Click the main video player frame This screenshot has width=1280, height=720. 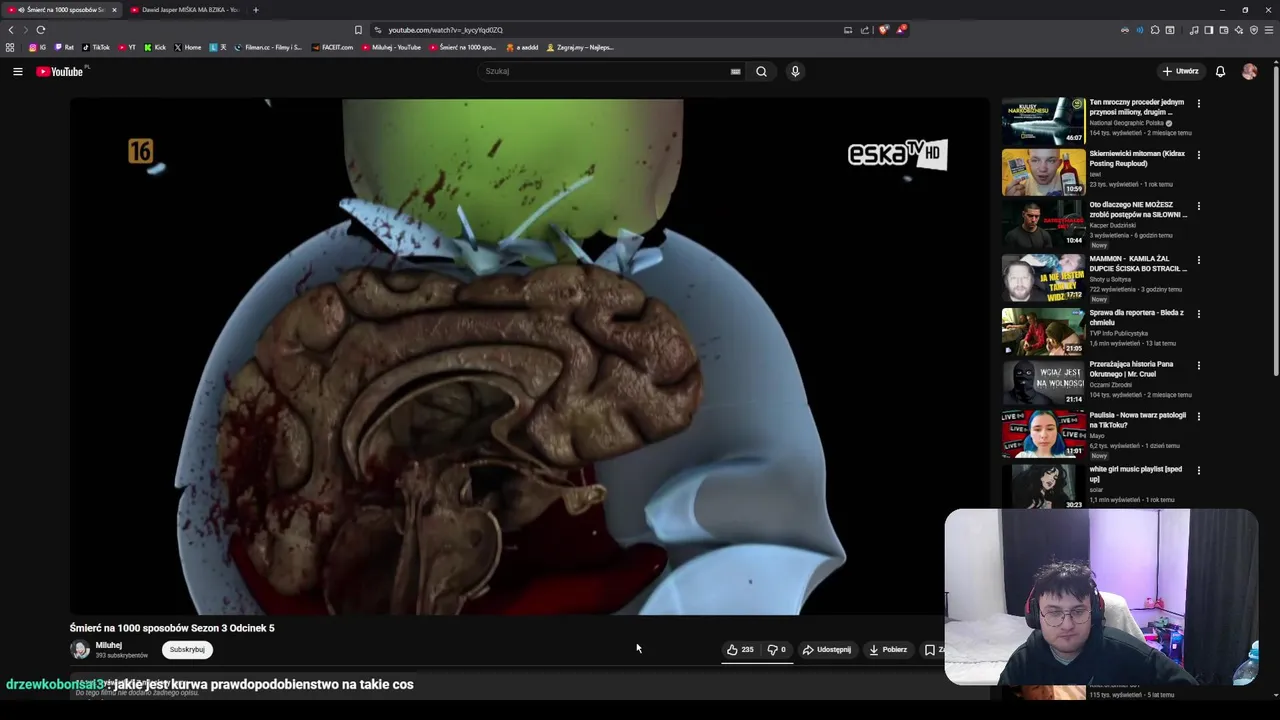pos(529,356)
